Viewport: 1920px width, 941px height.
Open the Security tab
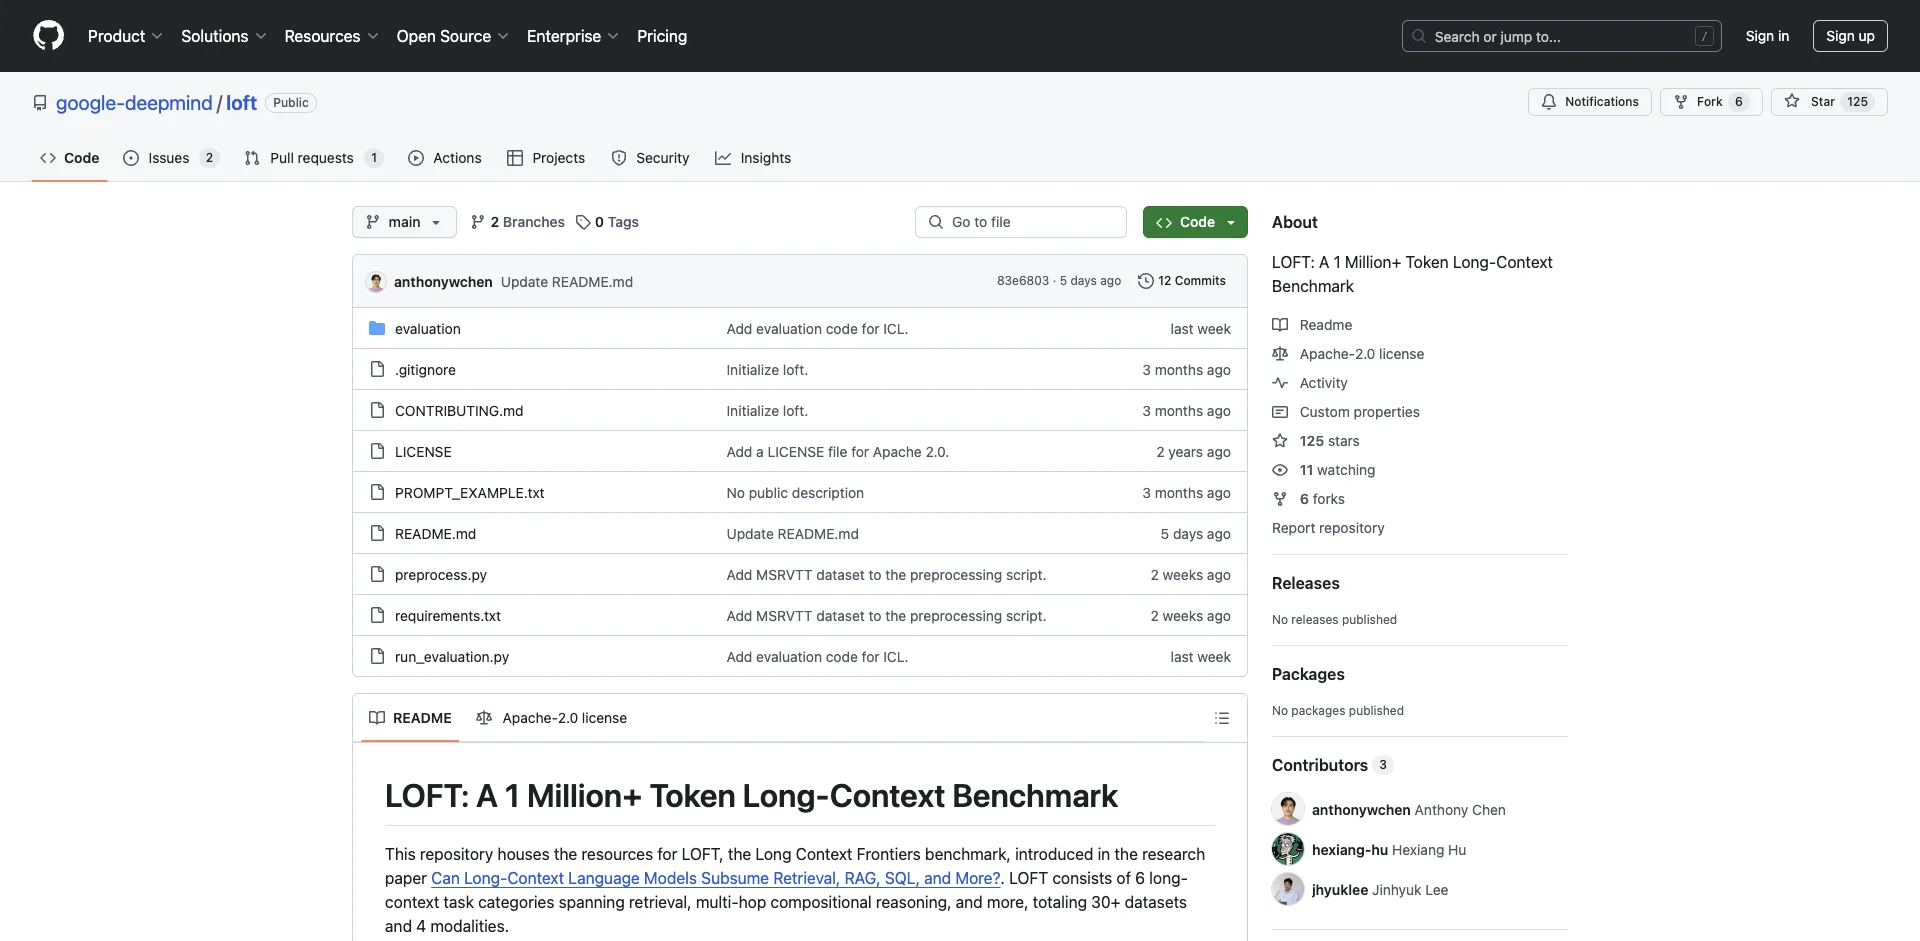coord(650,158)
